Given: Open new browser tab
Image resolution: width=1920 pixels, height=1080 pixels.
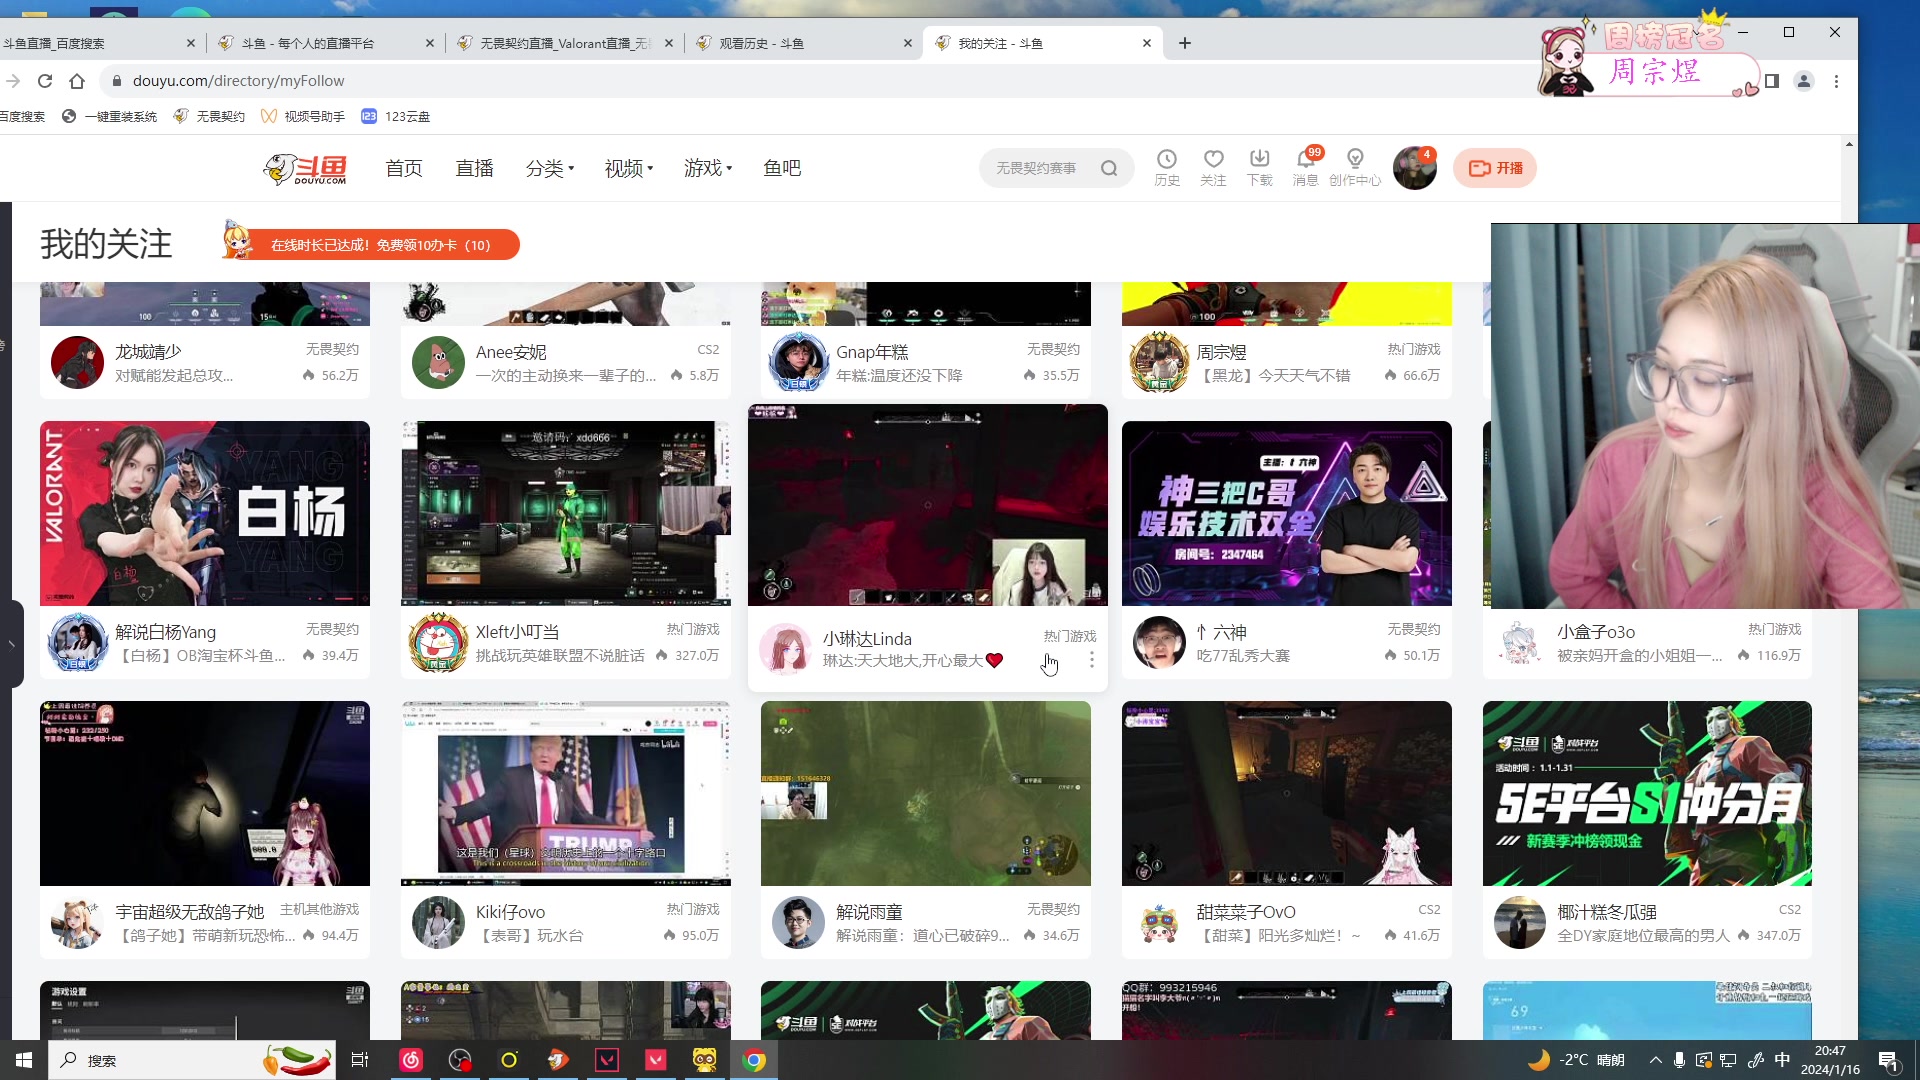Looking at the screenshot, I should 1185,43.
